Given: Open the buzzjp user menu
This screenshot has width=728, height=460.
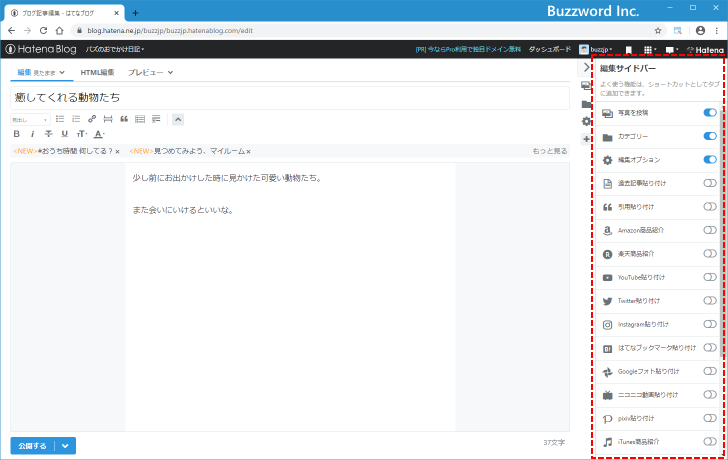Looking at the screenshot, I should pyautogui.click(x=596, y=50).
